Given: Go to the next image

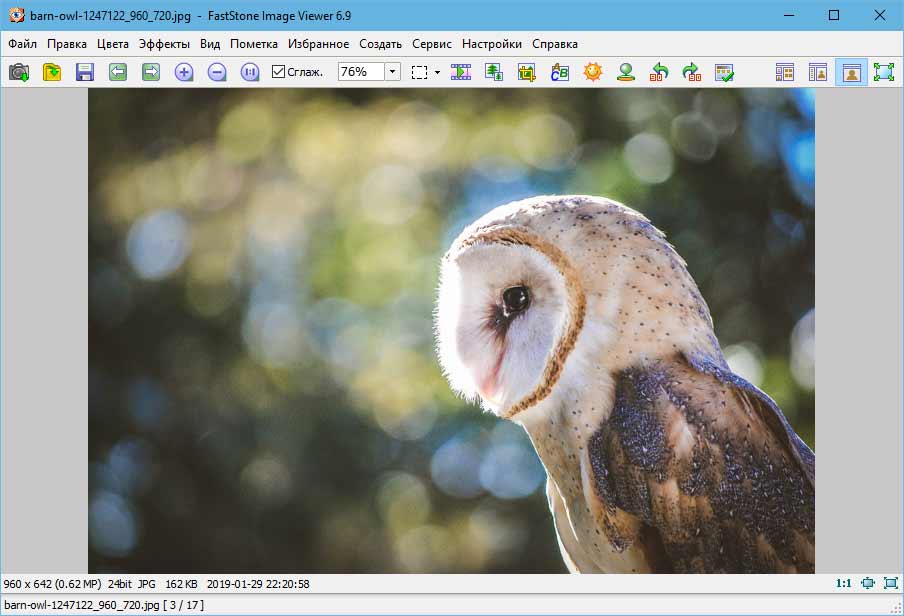Looking at the screenshot, I should tap(151, 72).
